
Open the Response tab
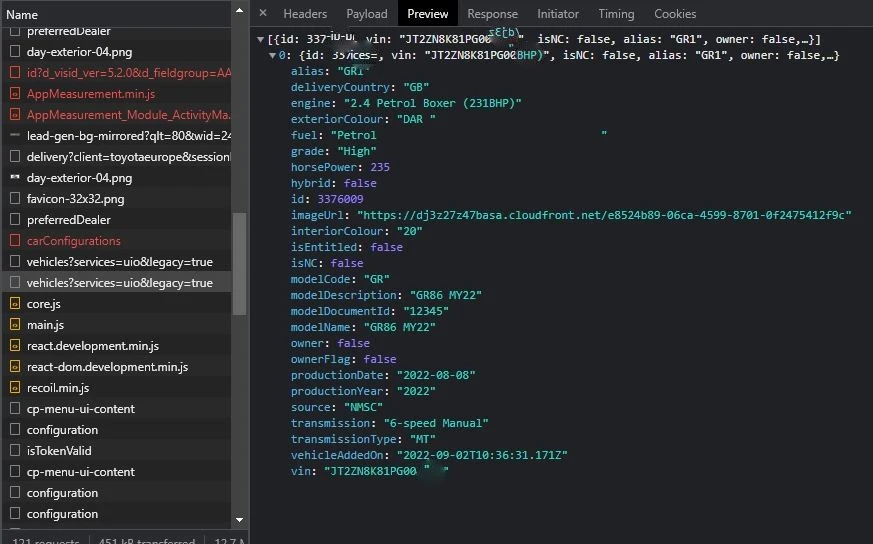(492, 14)
